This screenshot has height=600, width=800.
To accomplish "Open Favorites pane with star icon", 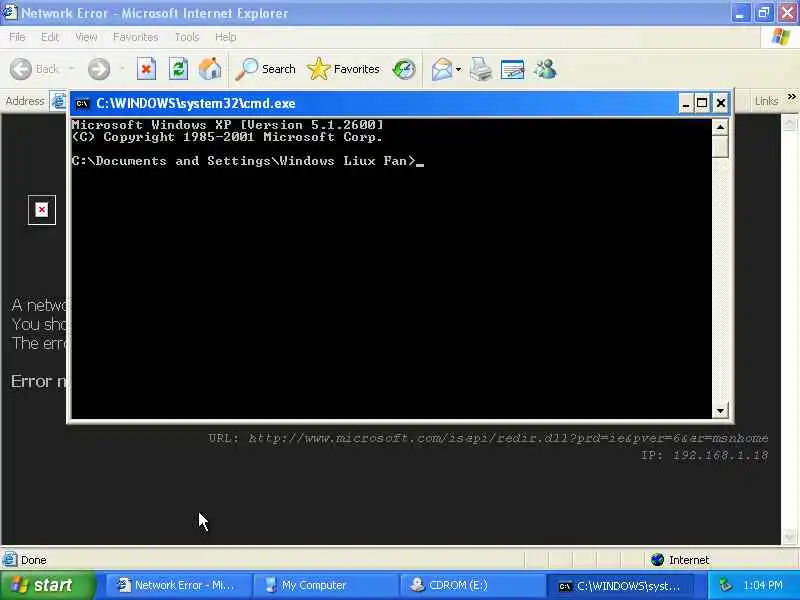I will point(343,69).
